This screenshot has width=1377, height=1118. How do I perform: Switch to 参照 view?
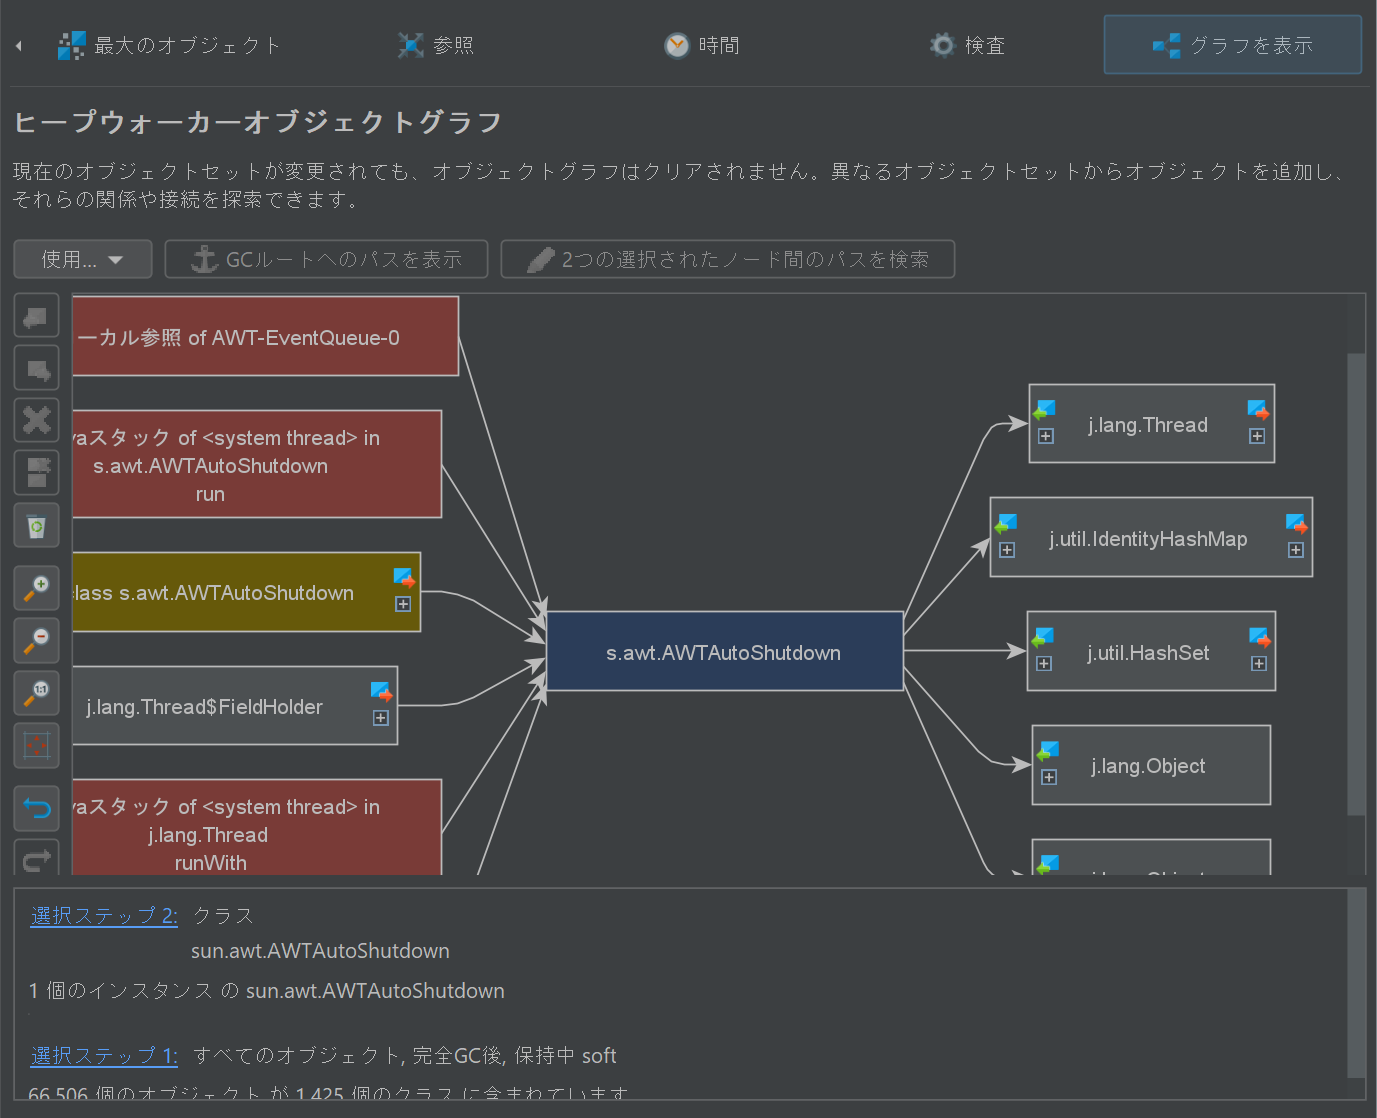[436, 45]
